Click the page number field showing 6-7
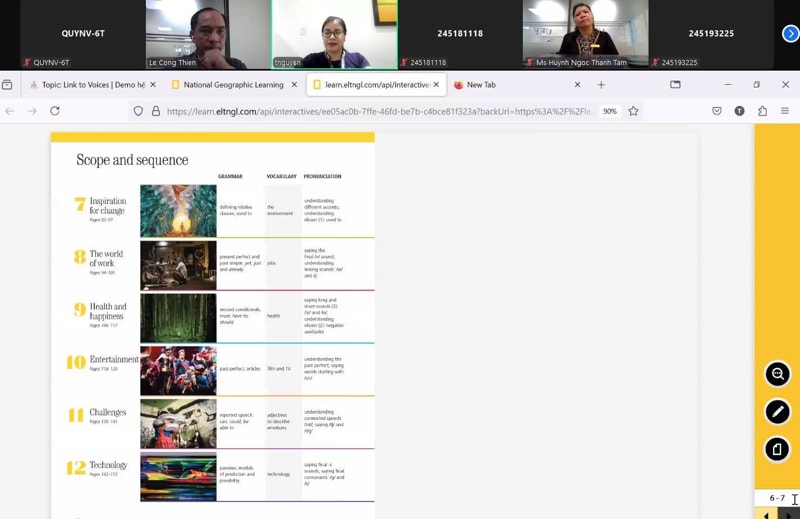Image resolution: width=800 pixels, height=519 pixels. [x=777, y=498]
